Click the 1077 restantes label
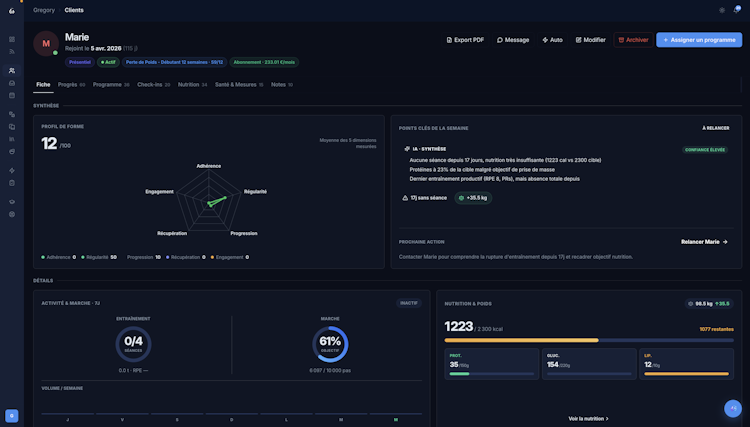This screenshot has width=750, height=427. coord(716,329)
